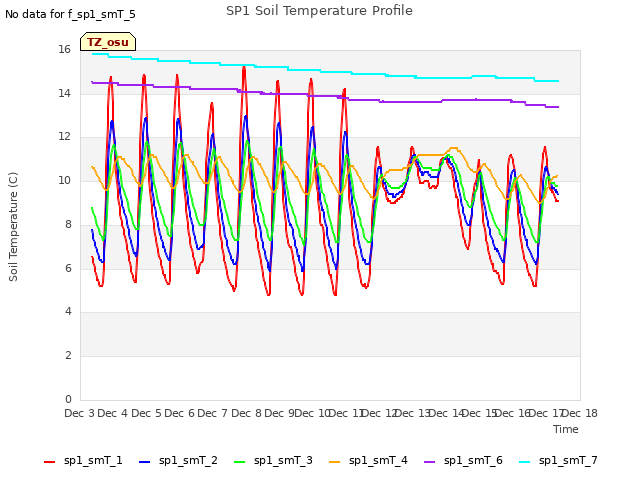Click the y-axis value 0
Image resolution: width=640 pixels, height=480 pixels.
pos(68,399)
